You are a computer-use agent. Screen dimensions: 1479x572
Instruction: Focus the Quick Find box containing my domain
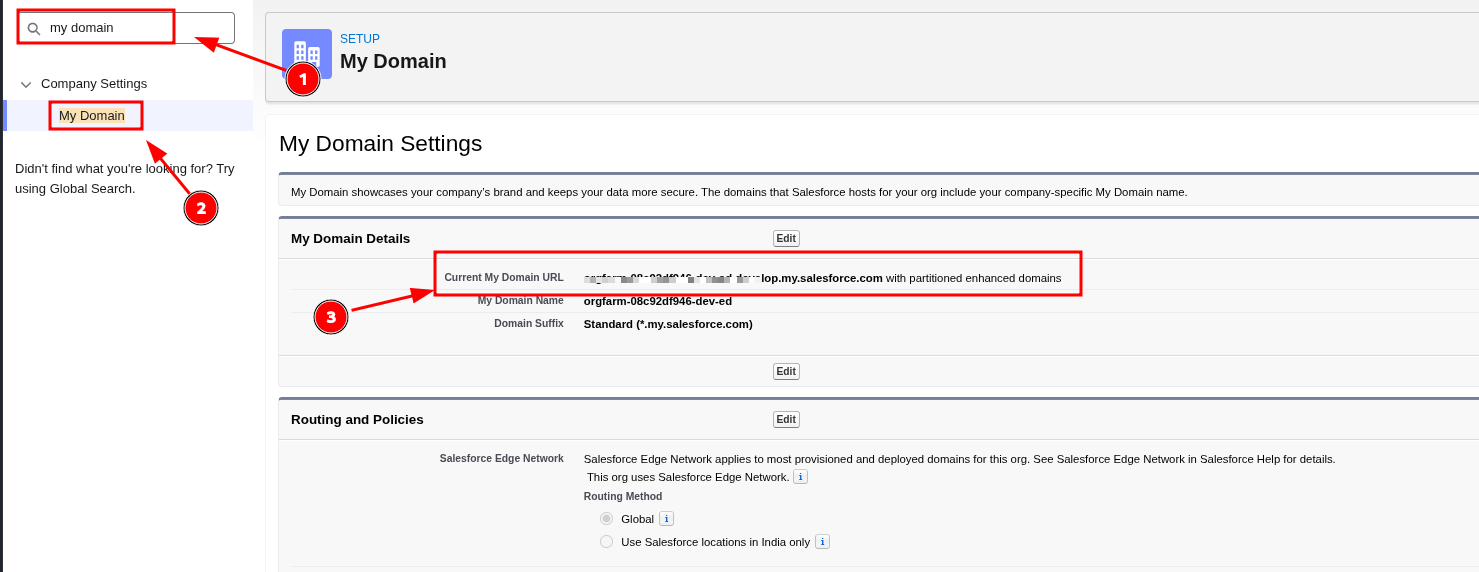click(126, 28)
